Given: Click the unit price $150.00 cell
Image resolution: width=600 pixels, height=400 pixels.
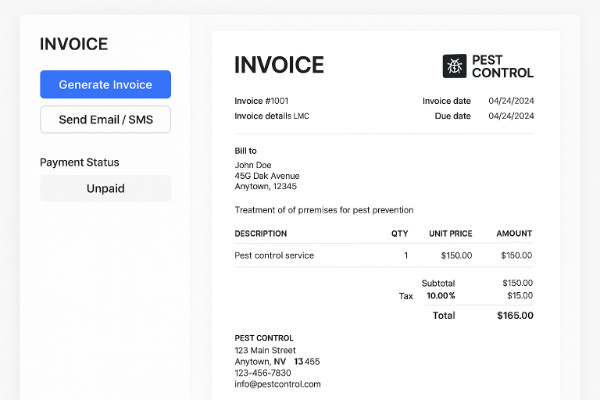Looking at the screenshot, I should tap(457, 255).
